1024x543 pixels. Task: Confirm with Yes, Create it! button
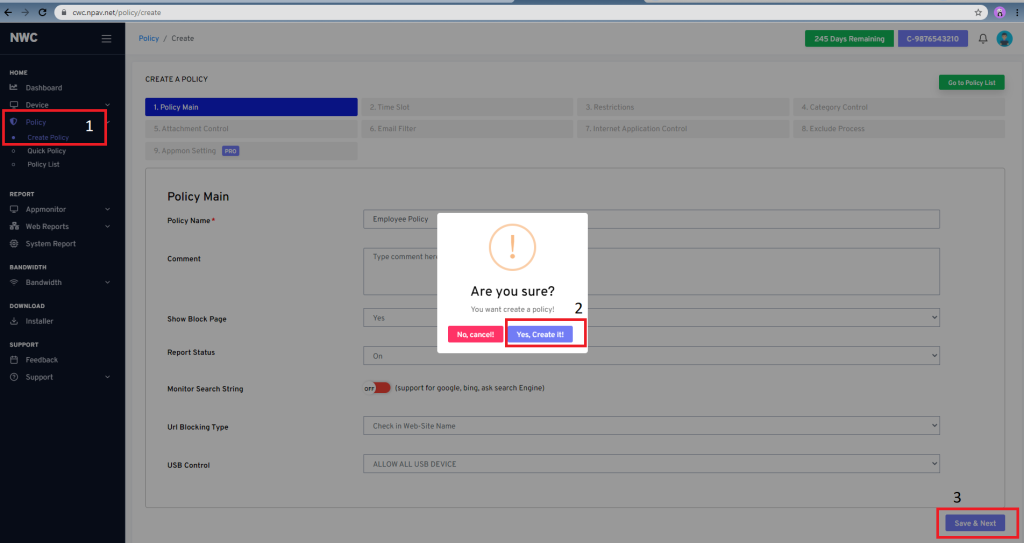(540, 334)
